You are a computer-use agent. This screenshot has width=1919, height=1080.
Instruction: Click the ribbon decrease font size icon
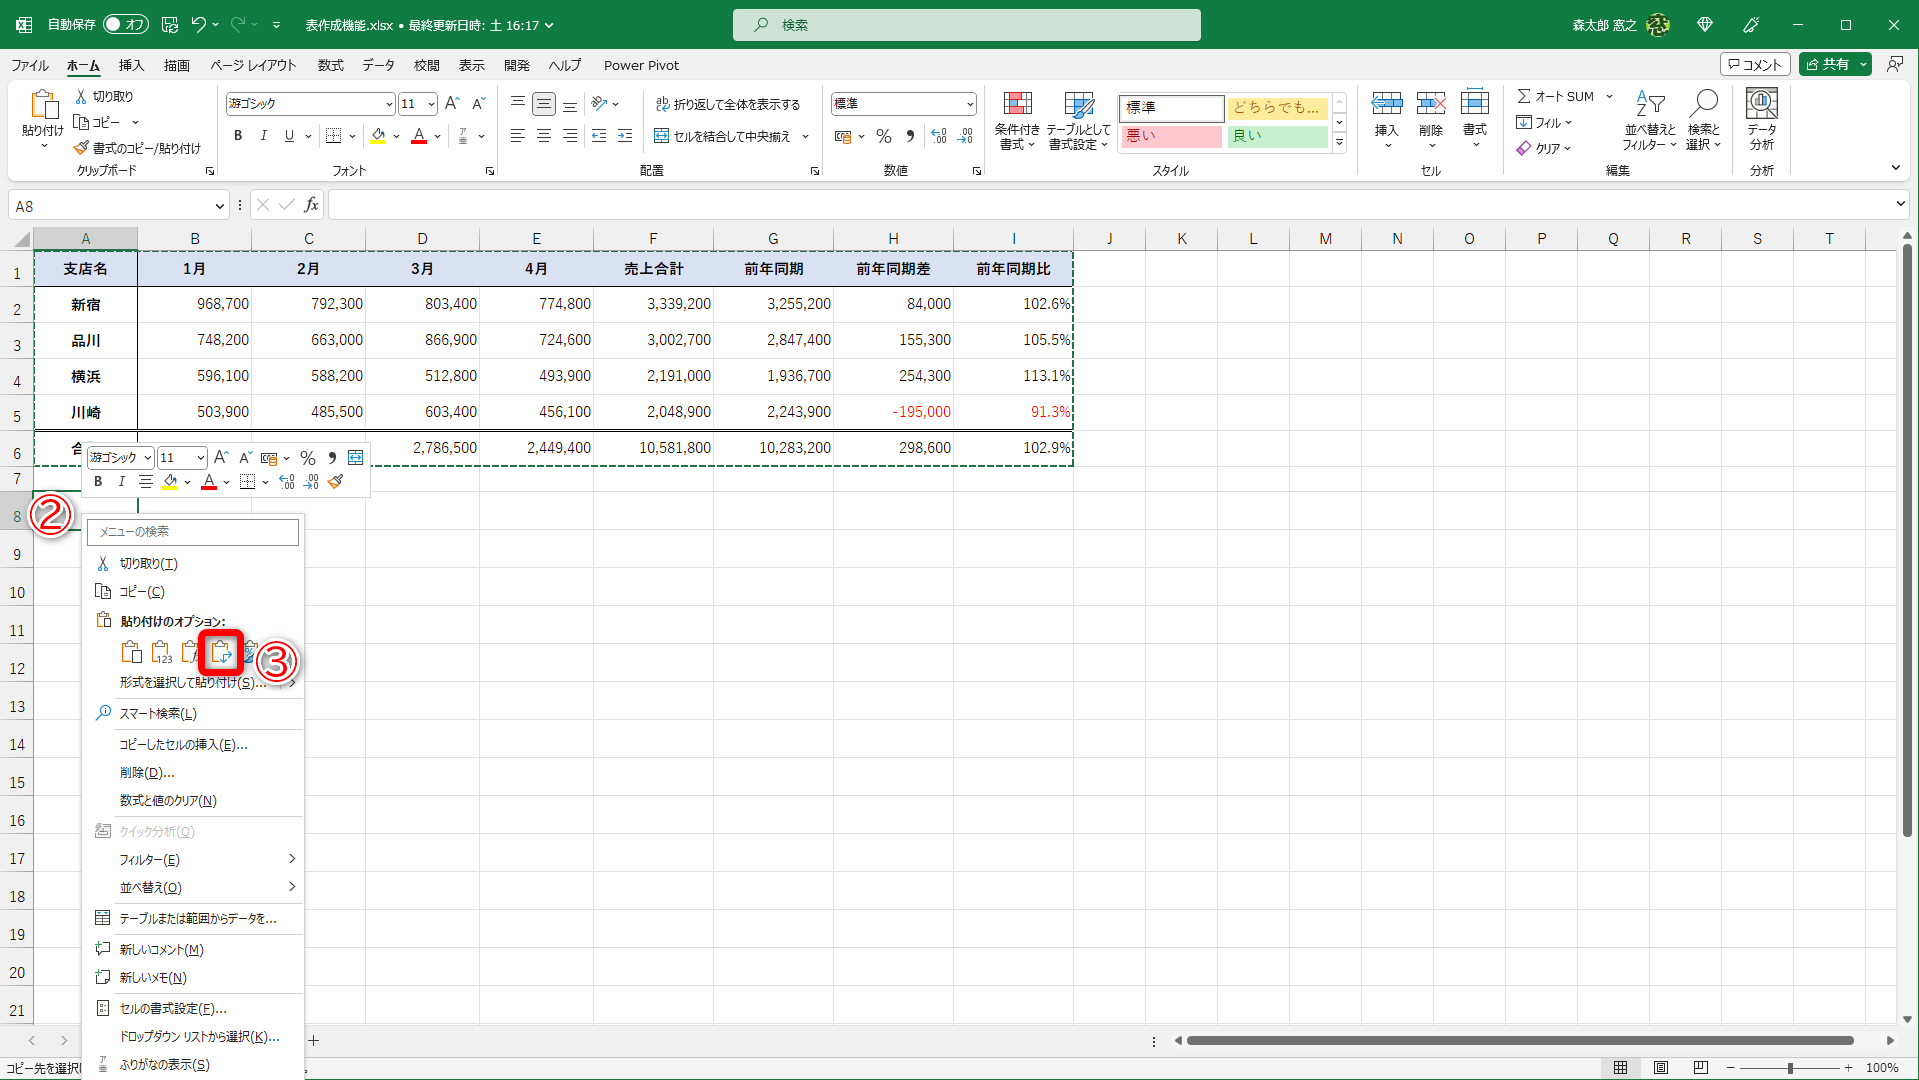coord(479,104)
